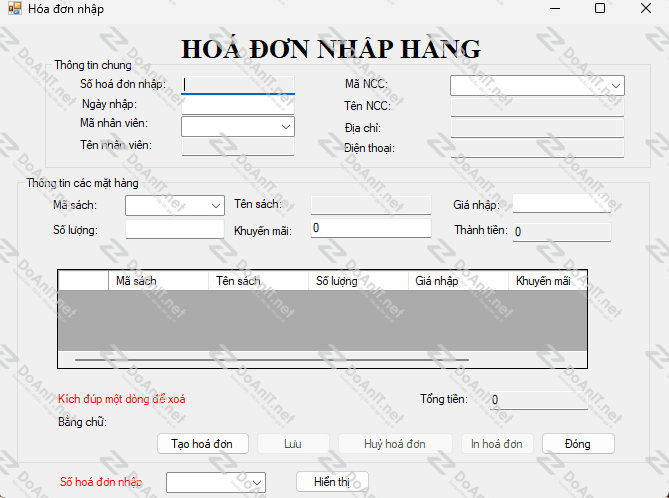Click the Tạo hoá đơn button

202,444
